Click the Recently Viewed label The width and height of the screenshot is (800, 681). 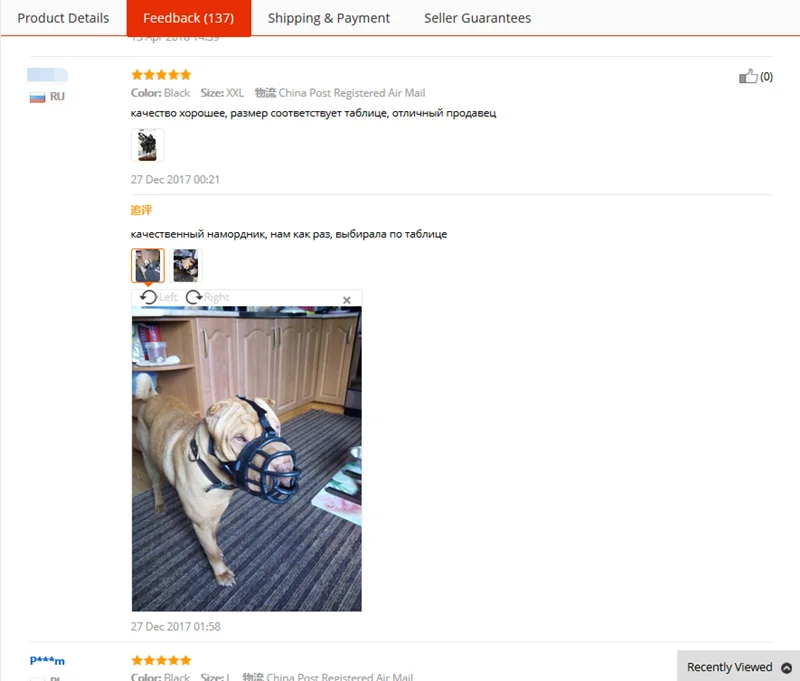point(730,667)
